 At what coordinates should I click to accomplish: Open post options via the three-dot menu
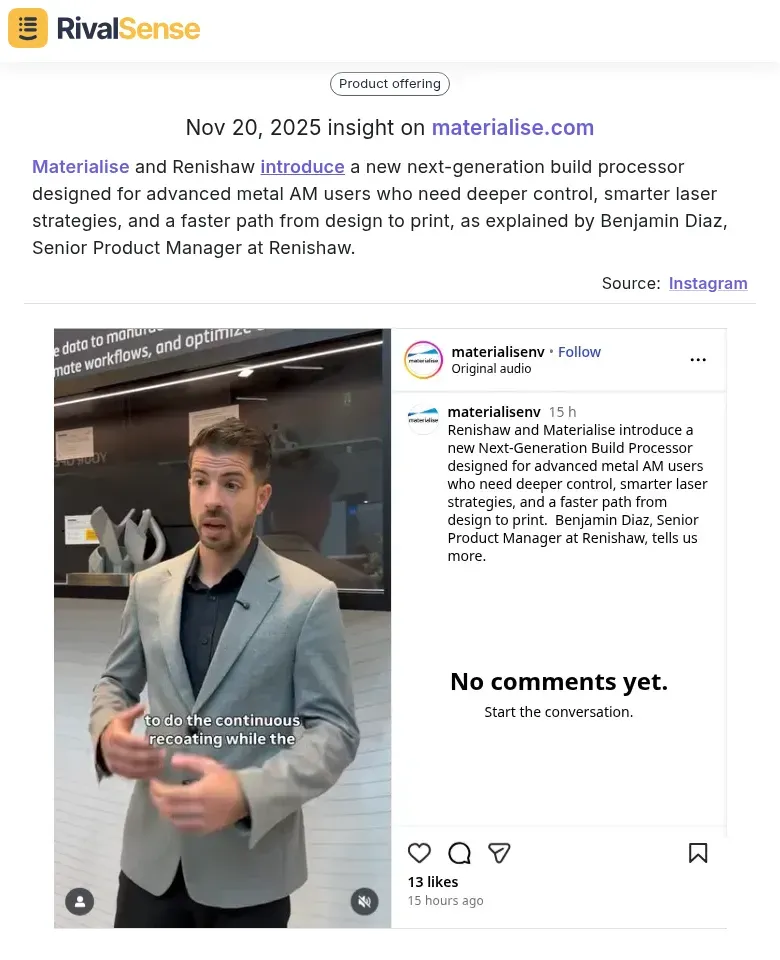pyautogui.click(x=698, y=360)
